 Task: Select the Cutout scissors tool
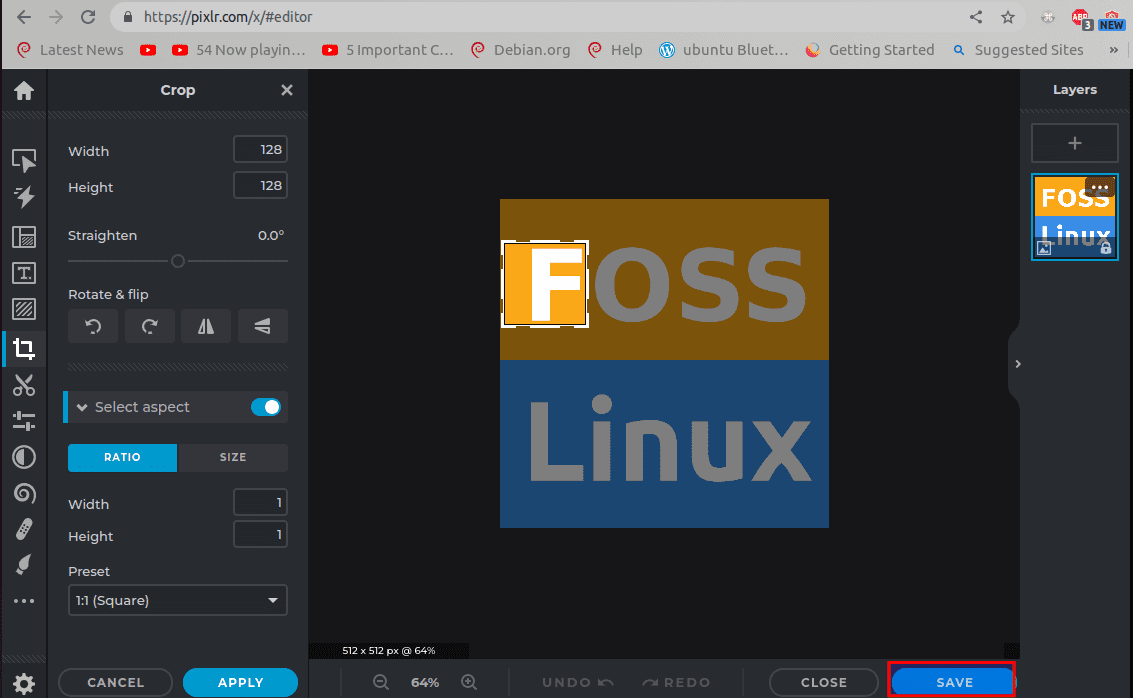(24, 385)
